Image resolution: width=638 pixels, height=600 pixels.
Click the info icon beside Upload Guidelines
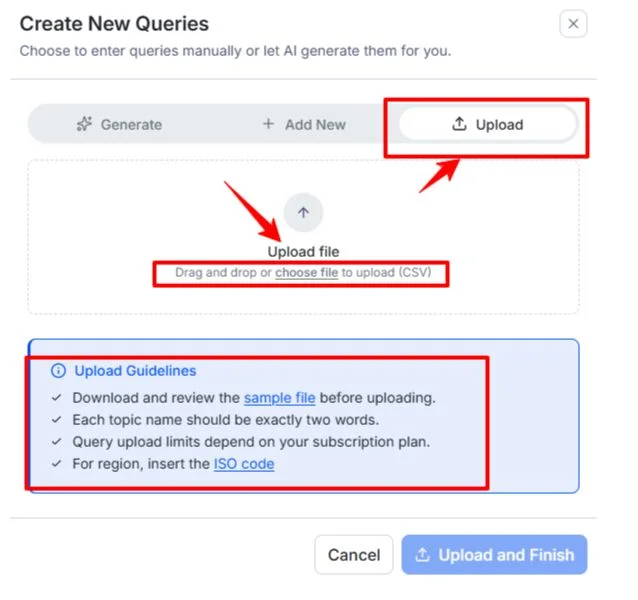58,371
